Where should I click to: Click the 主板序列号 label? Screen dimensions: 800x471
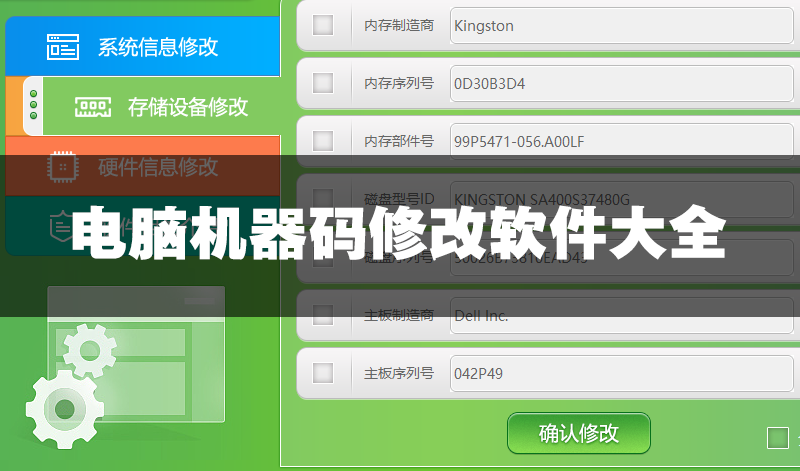[398, 374]
